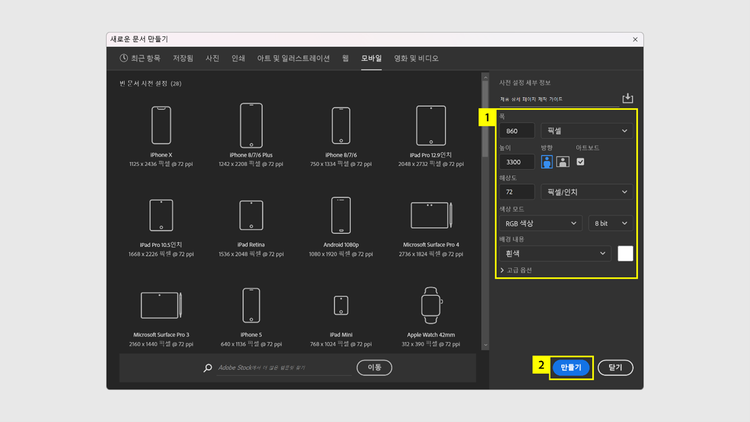Switch to the 사진 tab
750x422 pixels.
click(212, 58)
